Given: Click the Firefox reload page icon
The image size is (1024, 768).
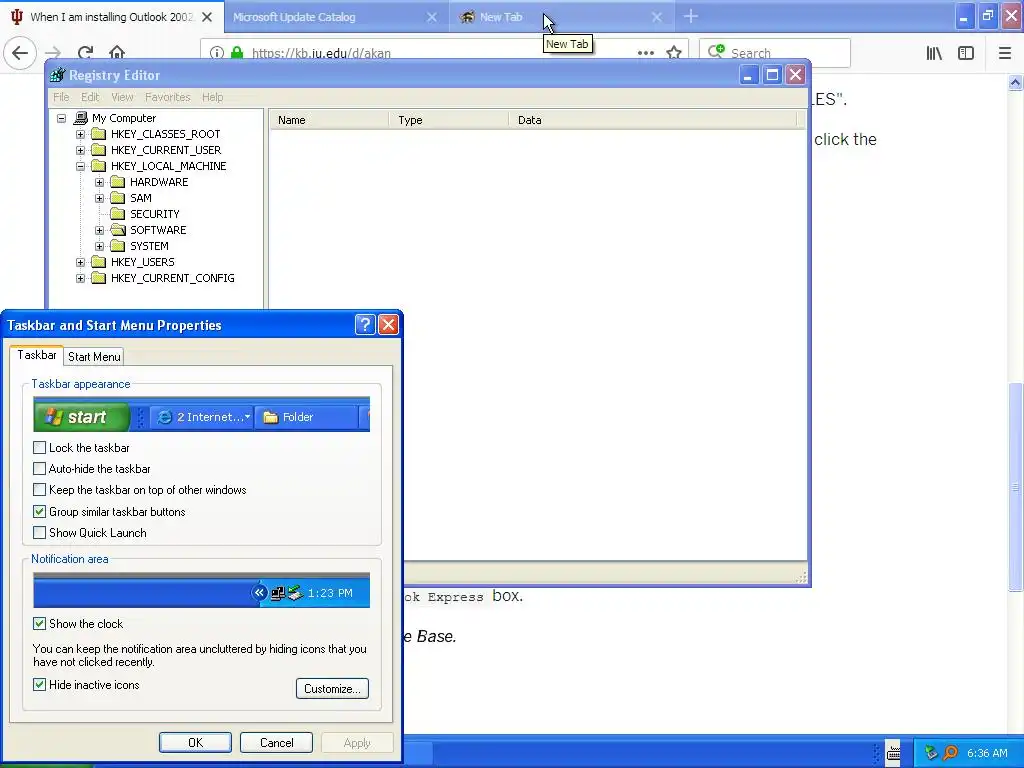Looking at the screenshot, I should (x=85, y=53).
